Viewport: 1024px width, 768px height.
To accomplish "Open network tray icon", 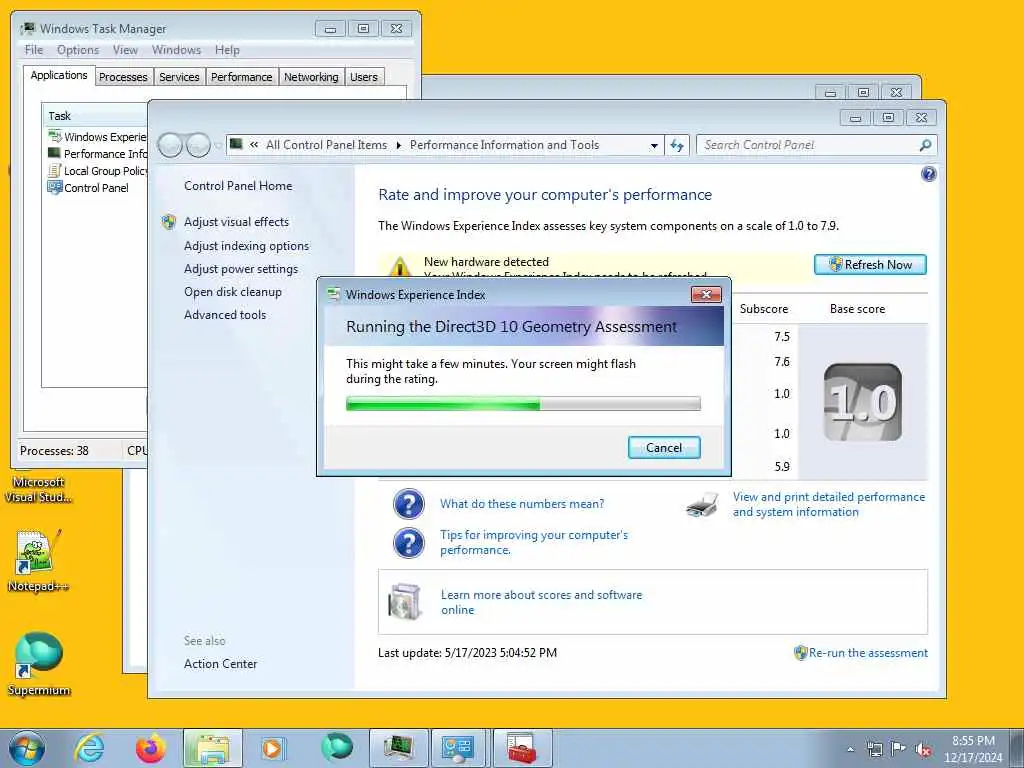I will click(x=874, y=749).
